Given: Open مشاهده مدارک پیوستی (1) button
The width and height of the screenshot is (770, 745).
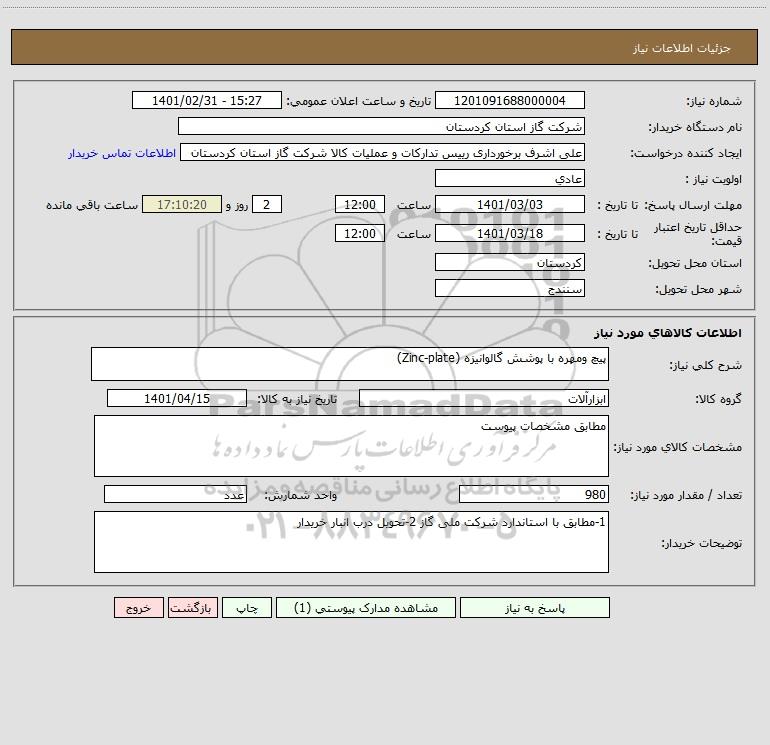Looking at the screenshot, I should coord(366,607).
